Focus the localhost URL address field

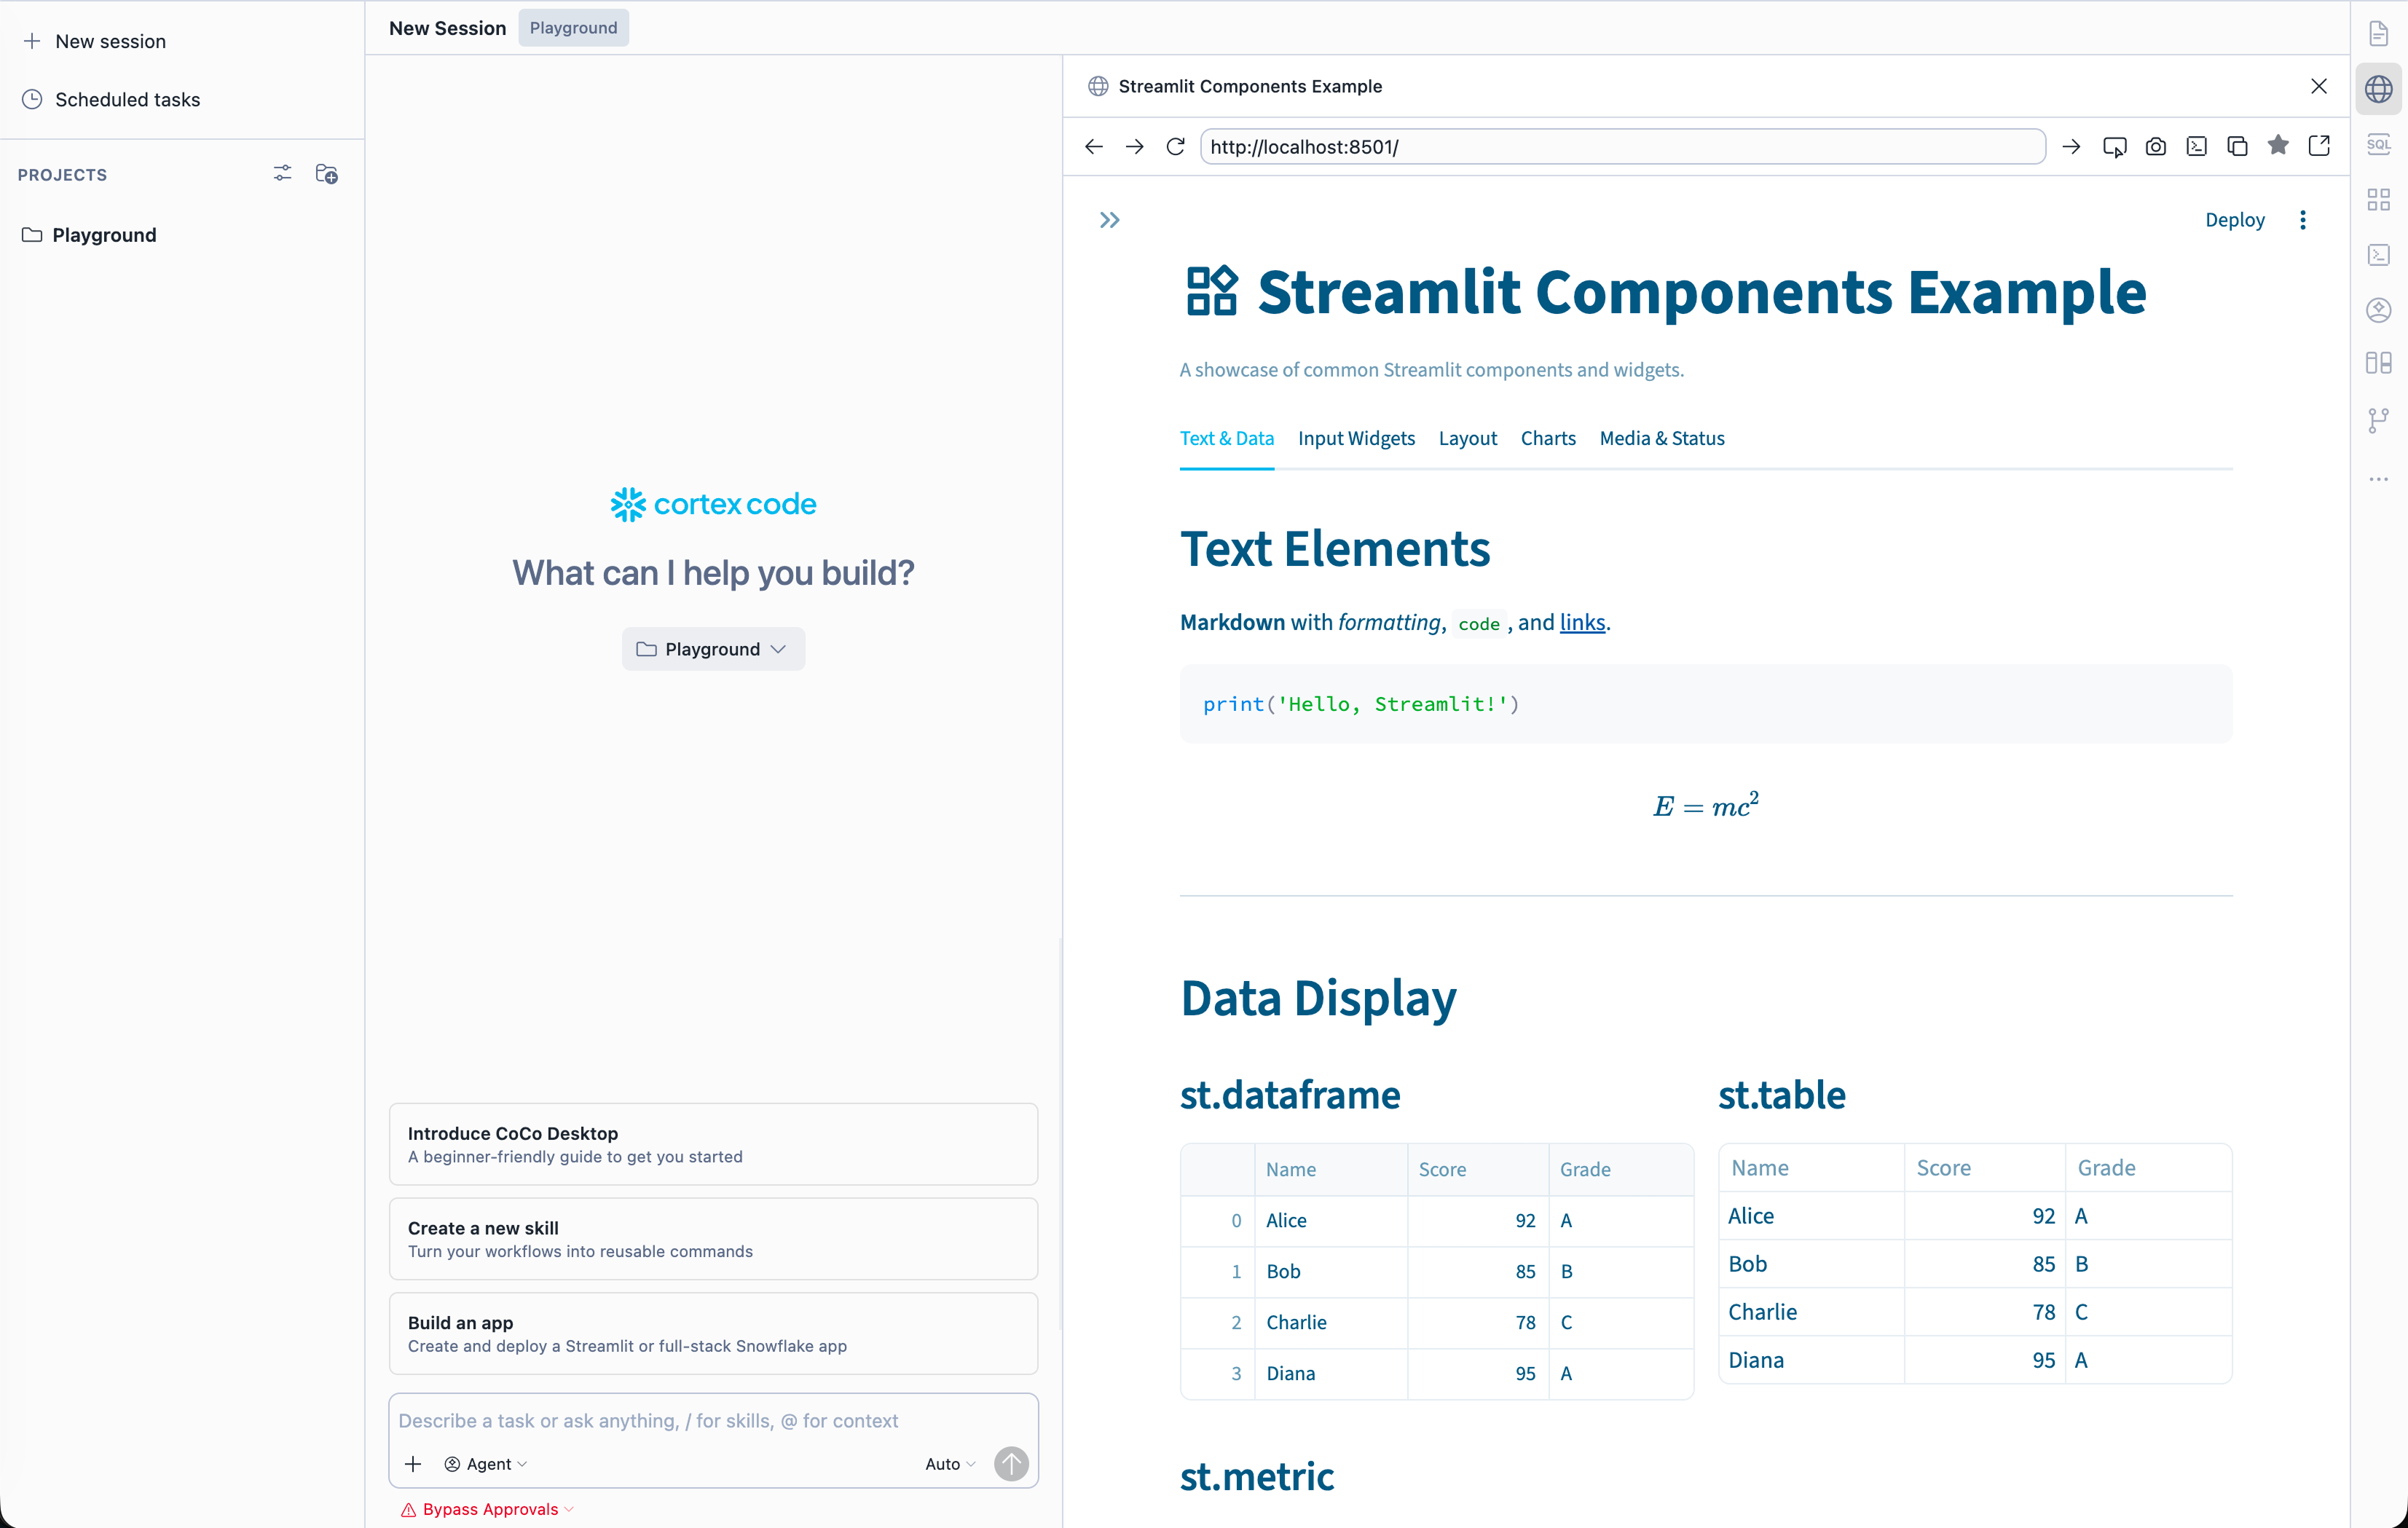tap(1622, 147)
